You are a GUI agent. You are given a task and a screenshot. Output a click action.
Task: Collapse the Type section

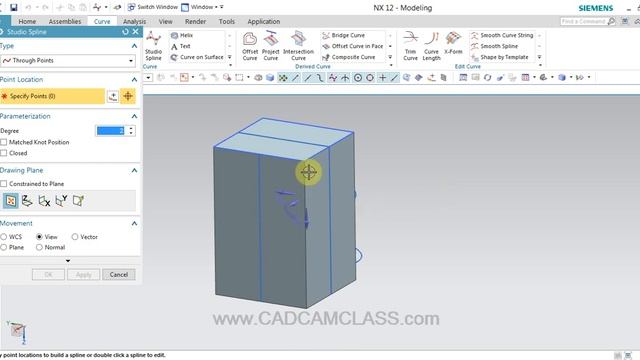[x=134, y=46]
